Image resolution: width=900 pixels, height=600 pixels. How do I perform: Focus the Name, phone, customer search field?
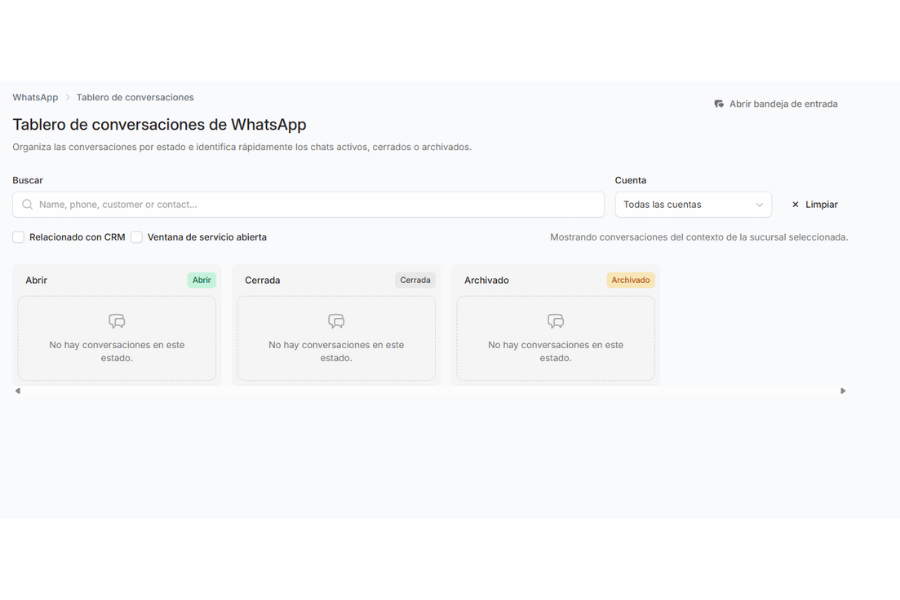pyautogui.click(x=308, y=204)
